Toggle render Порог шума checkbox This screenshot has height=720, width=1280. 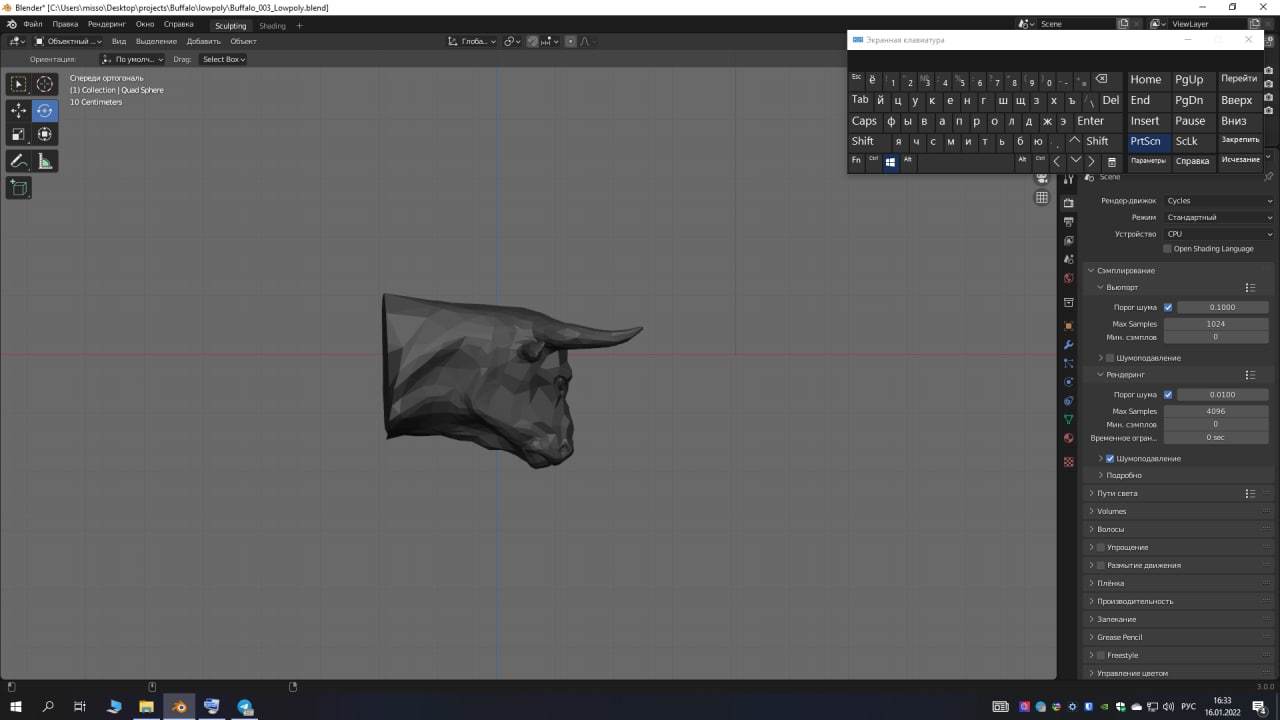coord(1168,395)
